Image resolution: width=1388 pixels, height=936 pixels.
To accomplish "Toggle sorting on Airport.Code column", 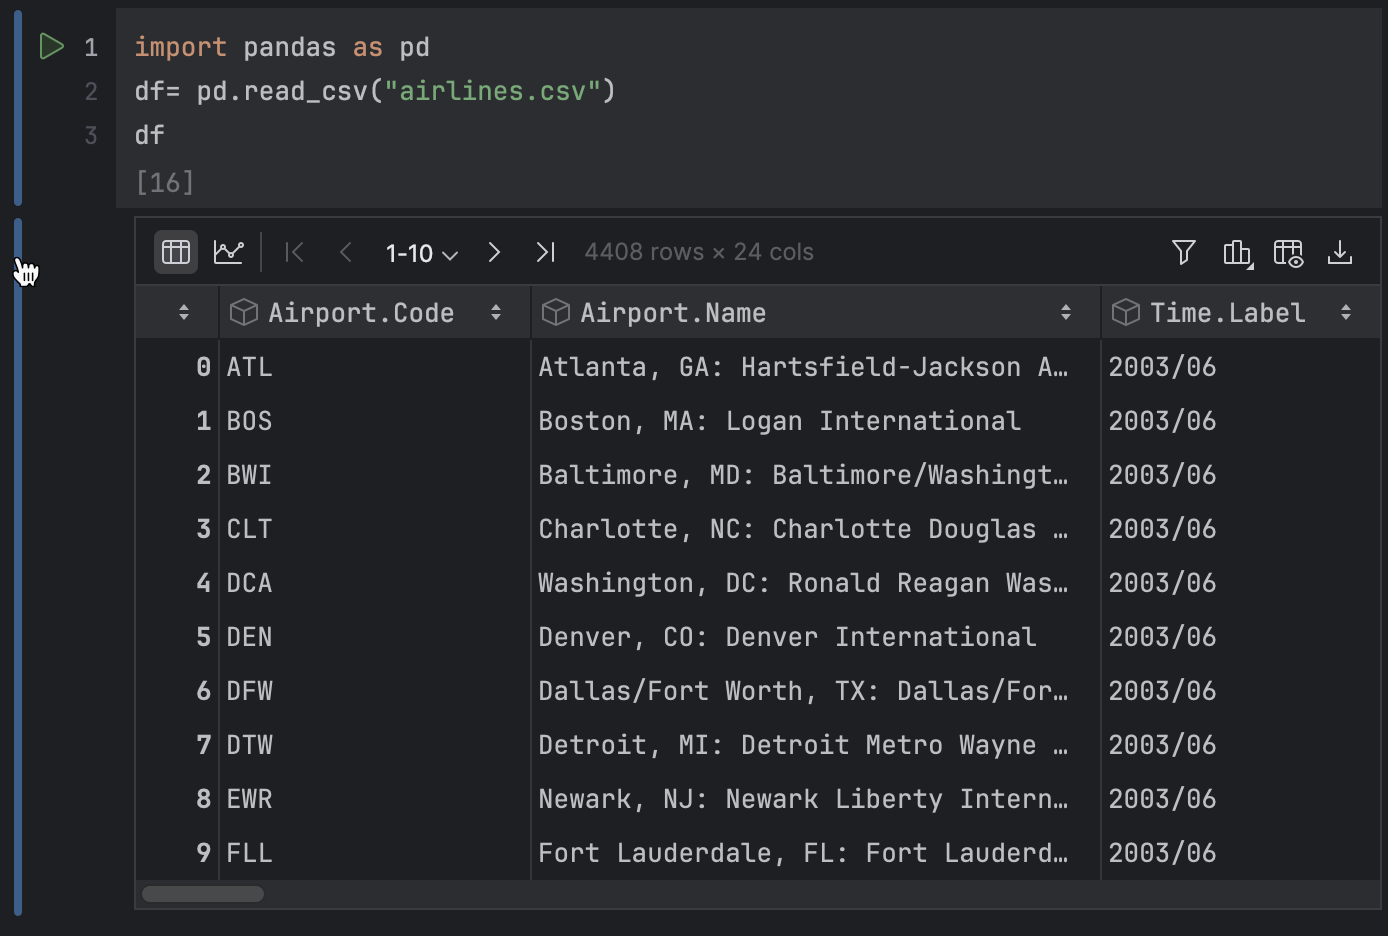I will tap(496, 312).
